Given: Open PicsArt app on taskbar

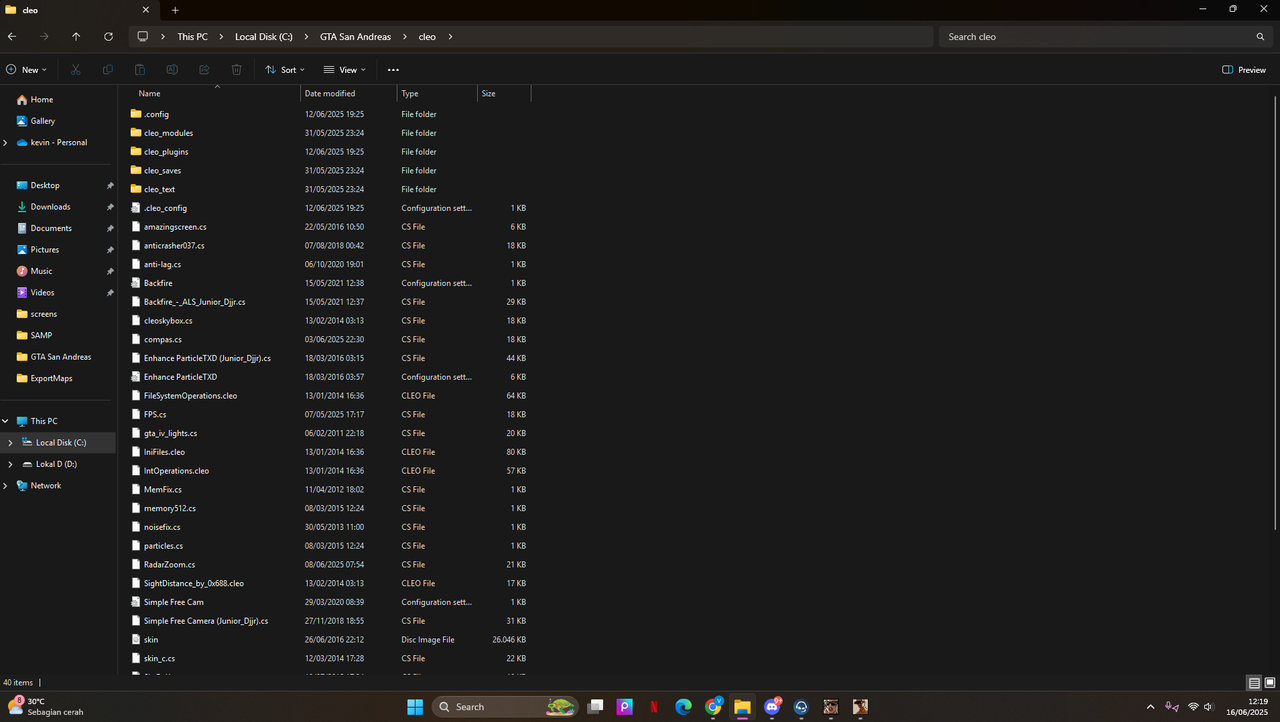Looking at the screenshot, I should tap(625, 706).
